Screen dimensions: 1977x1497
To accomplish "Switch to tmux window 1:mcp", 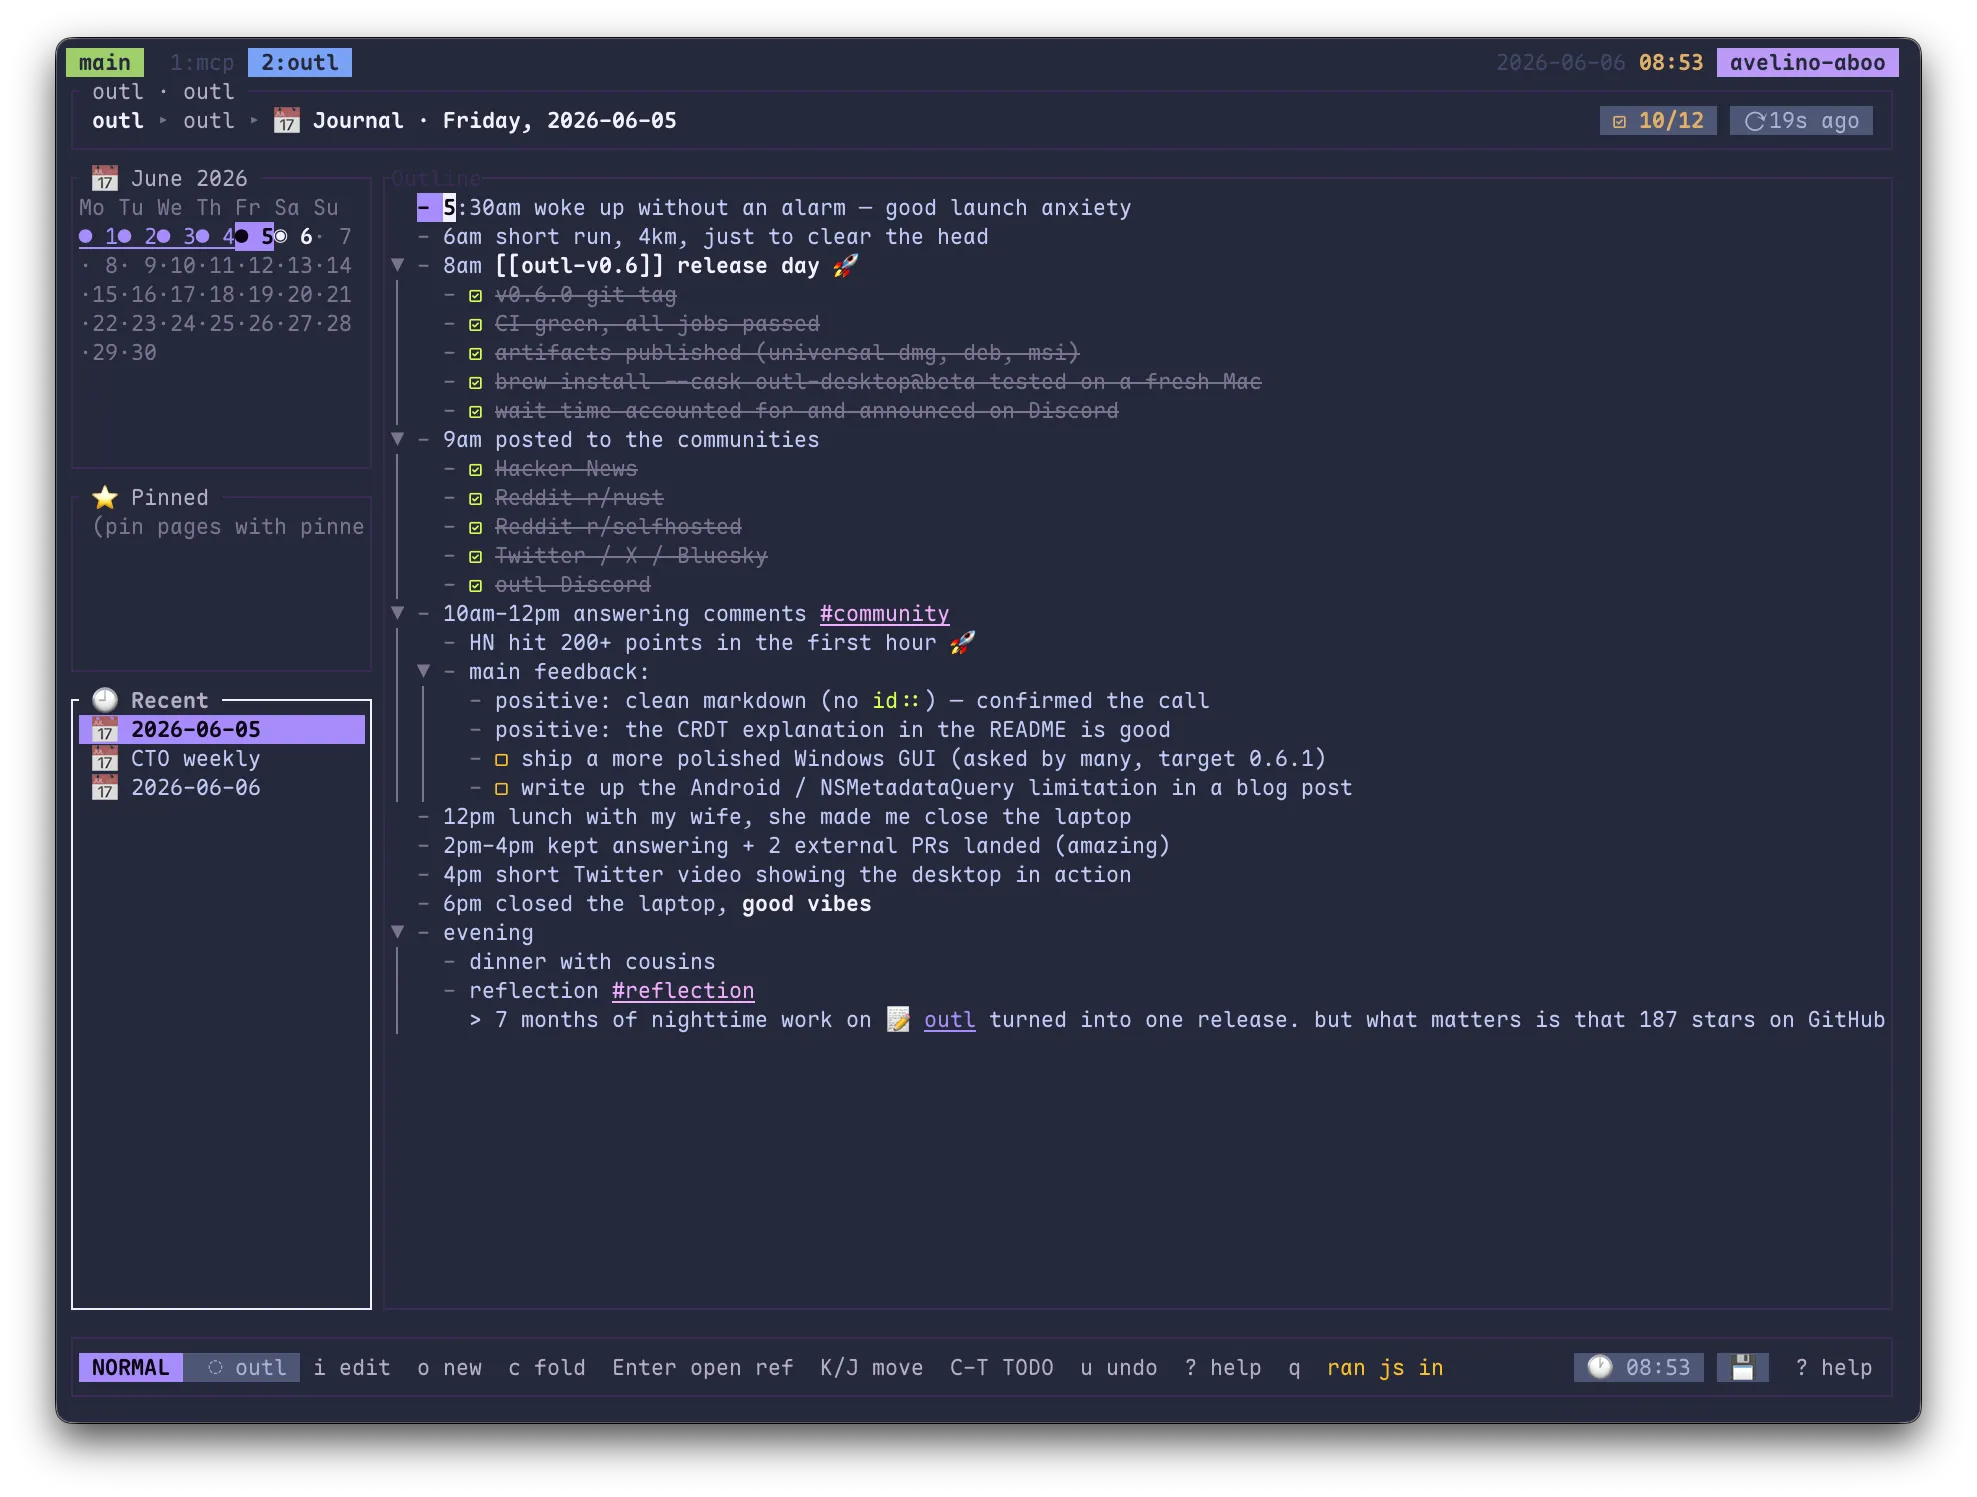I will [202, 63].
